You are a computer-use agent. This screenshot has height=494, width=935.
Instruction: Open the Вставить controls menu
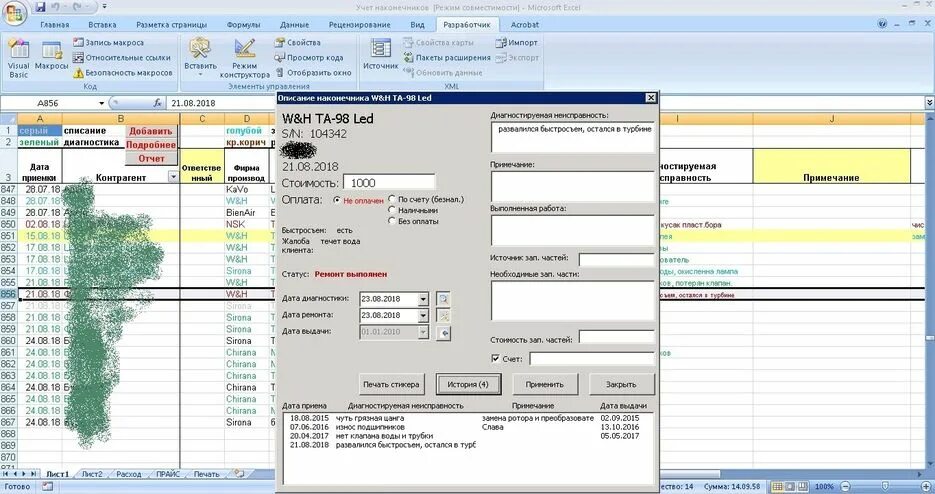tap(200, 58)
